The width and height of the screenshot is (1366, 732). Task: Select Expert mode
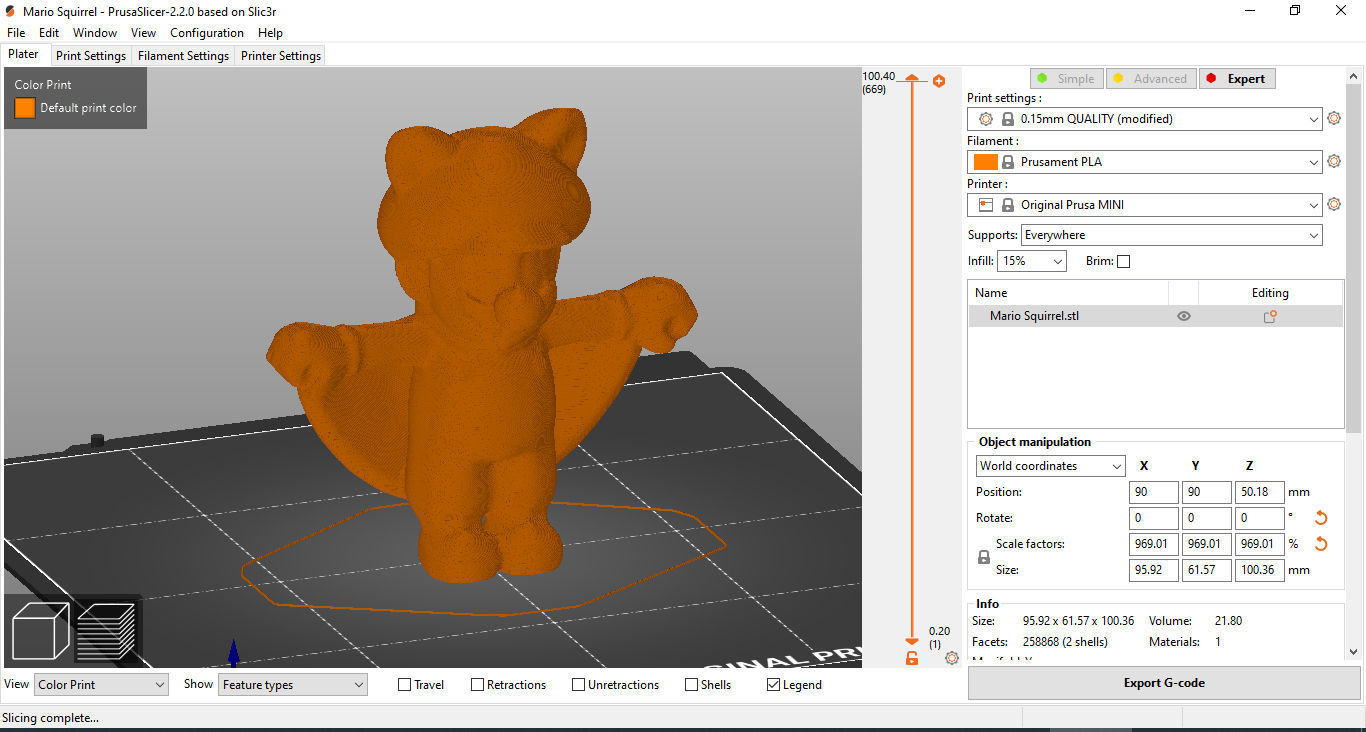tap(1237, 78)
